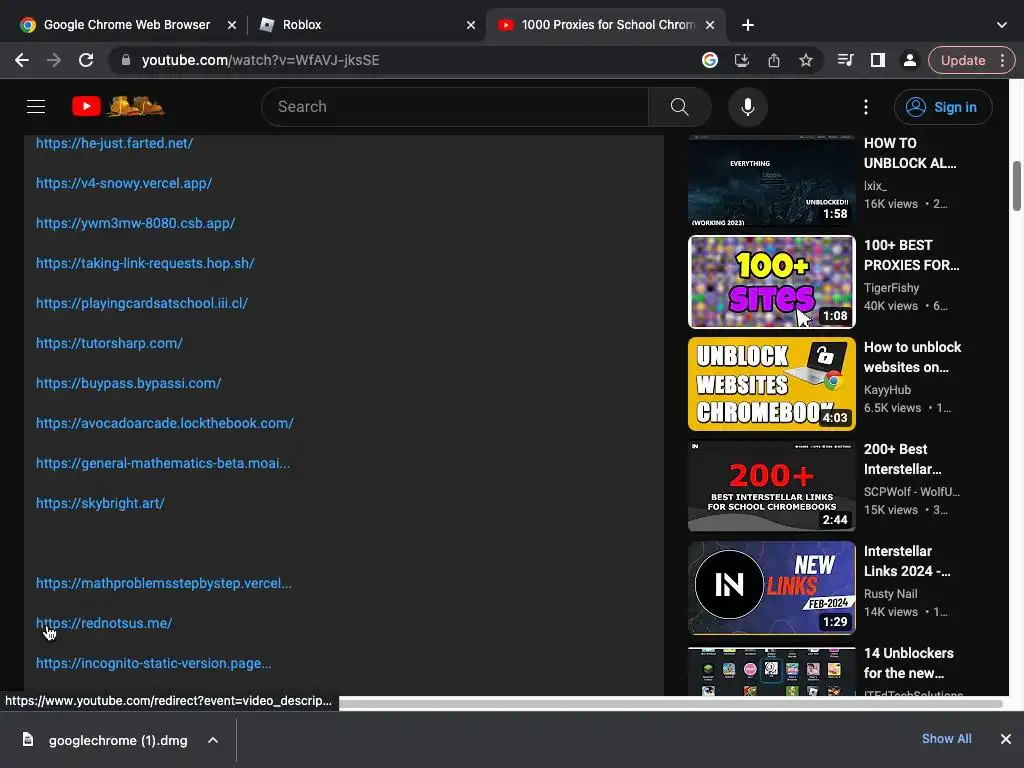Open incognito-static-version.page link

pyautogui.click(x=153, y=663)
